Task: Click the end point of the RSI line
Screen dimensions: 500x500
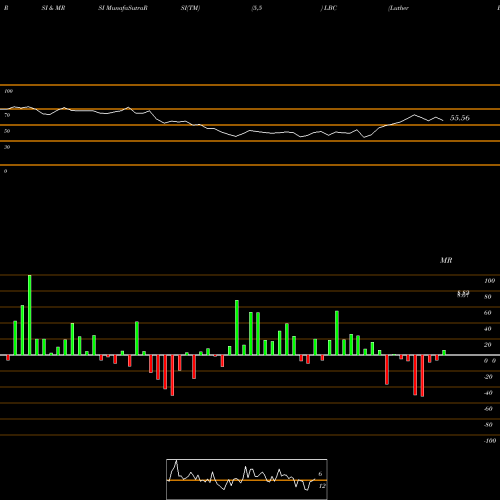Action: 443,120
